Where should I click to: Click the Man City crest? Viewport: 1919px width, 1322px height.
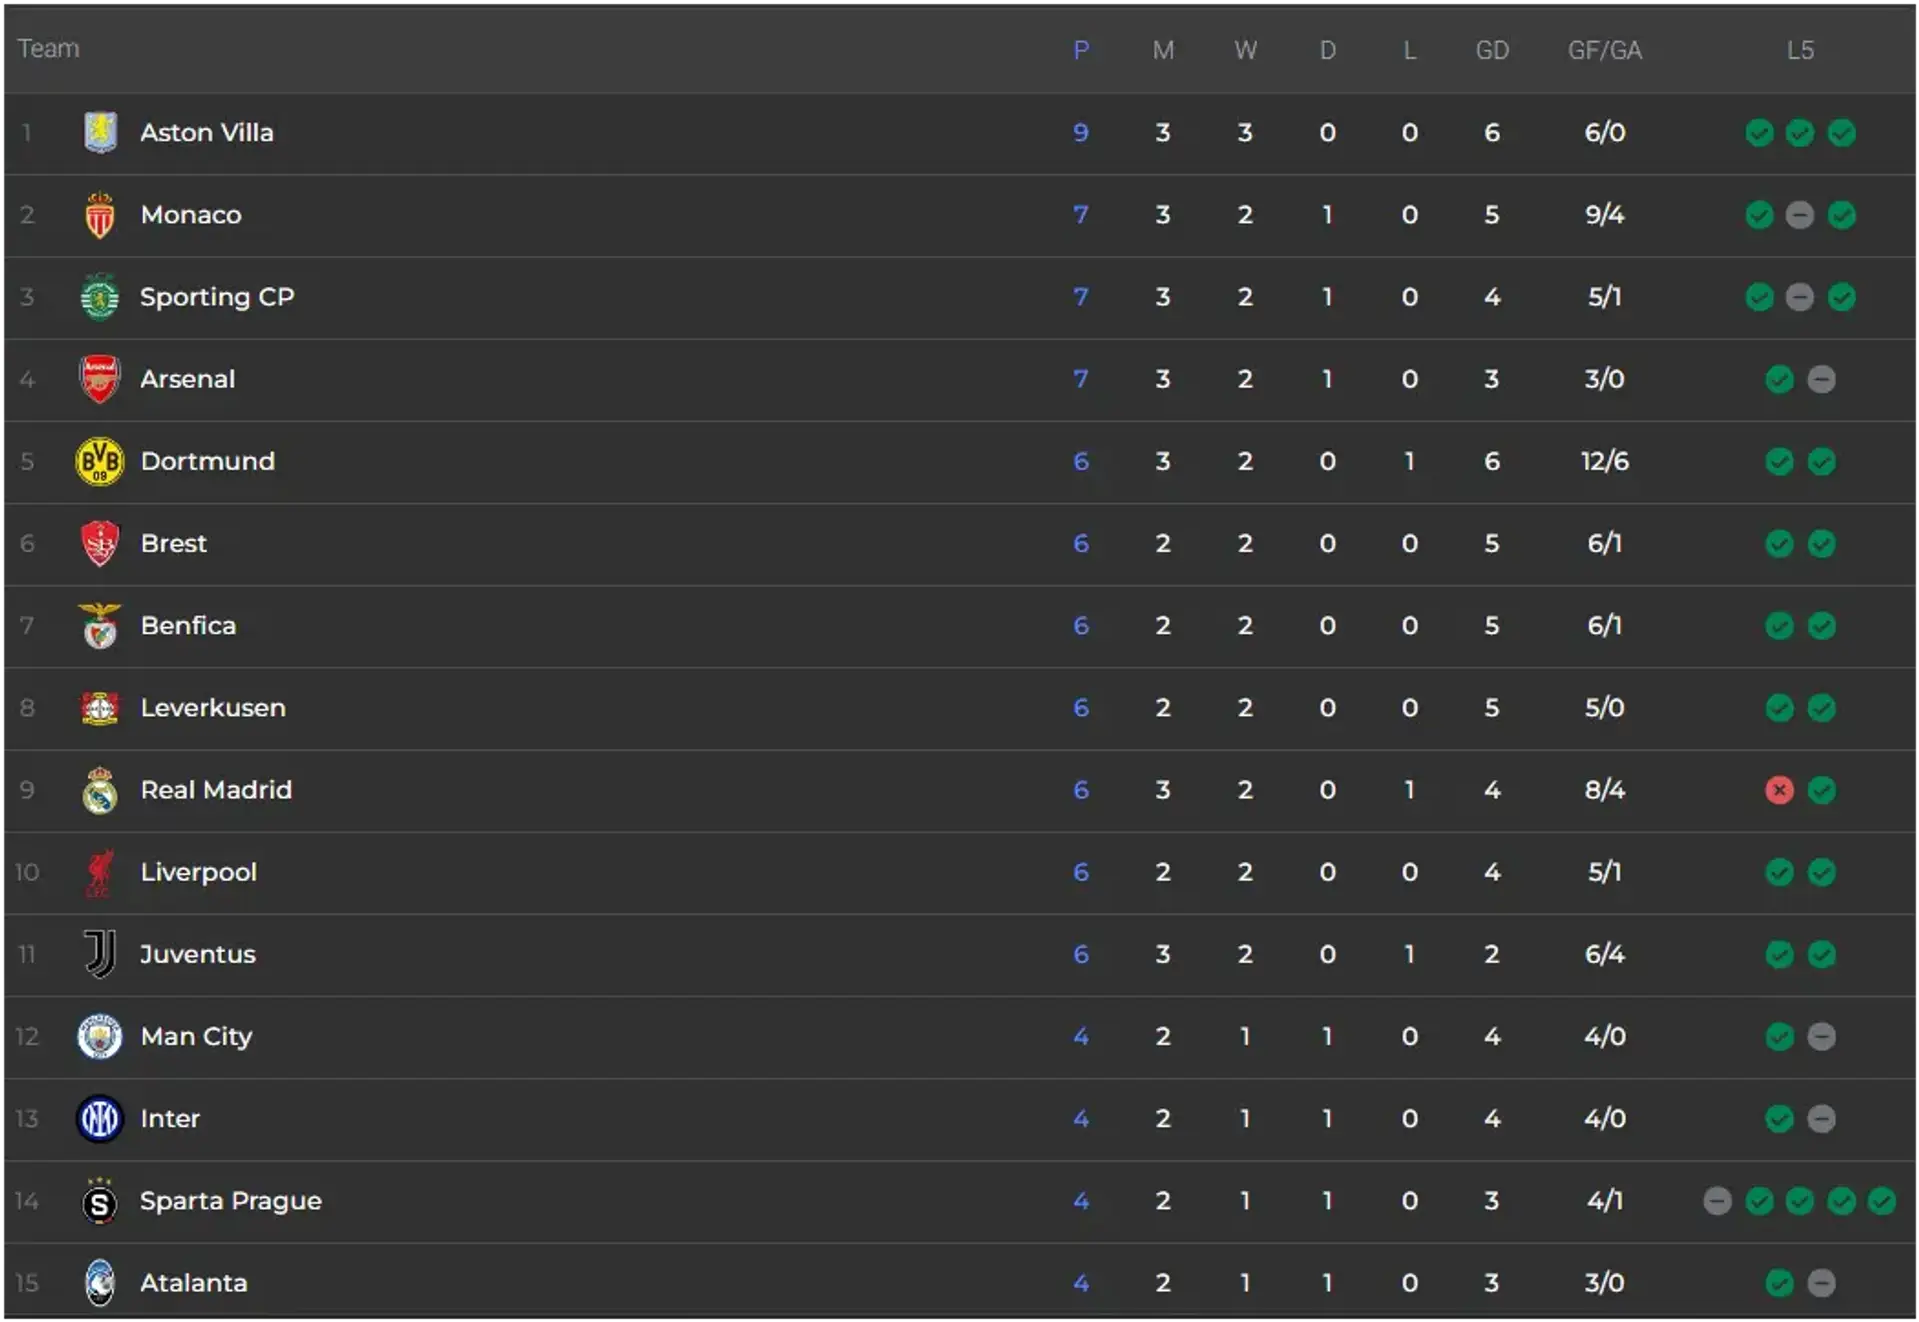pyautogui.click(x=100, y=1036)
